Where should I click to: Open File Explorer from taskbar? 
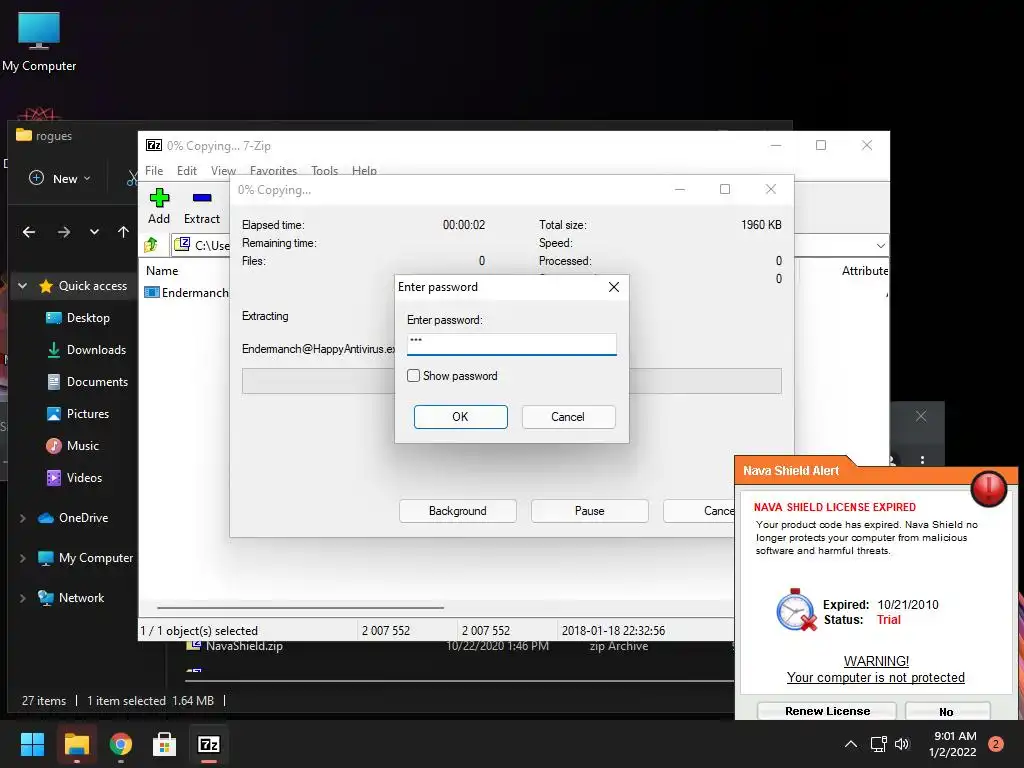[x=76, y=744]
